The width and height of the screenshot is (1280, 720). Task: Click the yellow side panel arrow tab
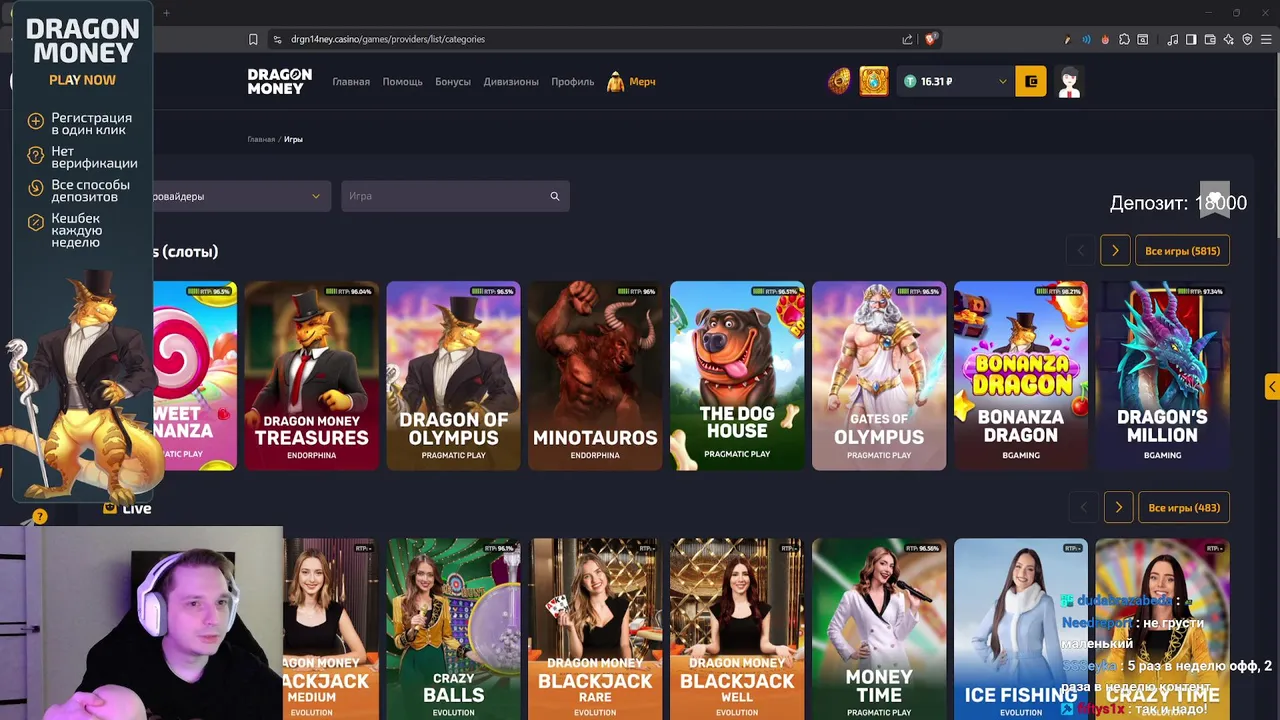tap(1272, 387)
